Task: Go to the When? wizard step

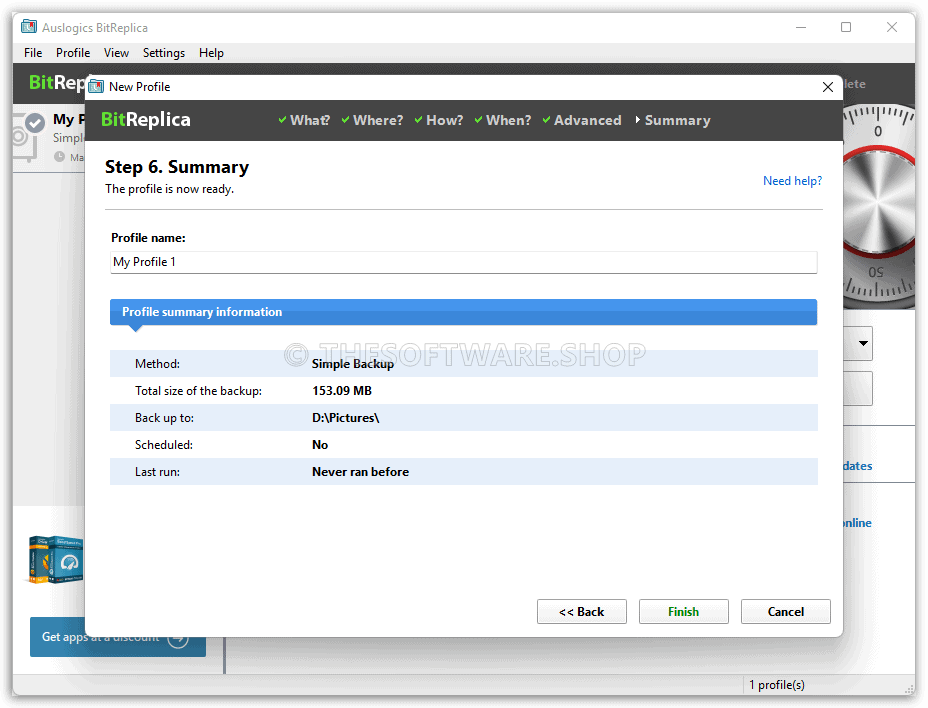Action: click(x=502, y=120)
